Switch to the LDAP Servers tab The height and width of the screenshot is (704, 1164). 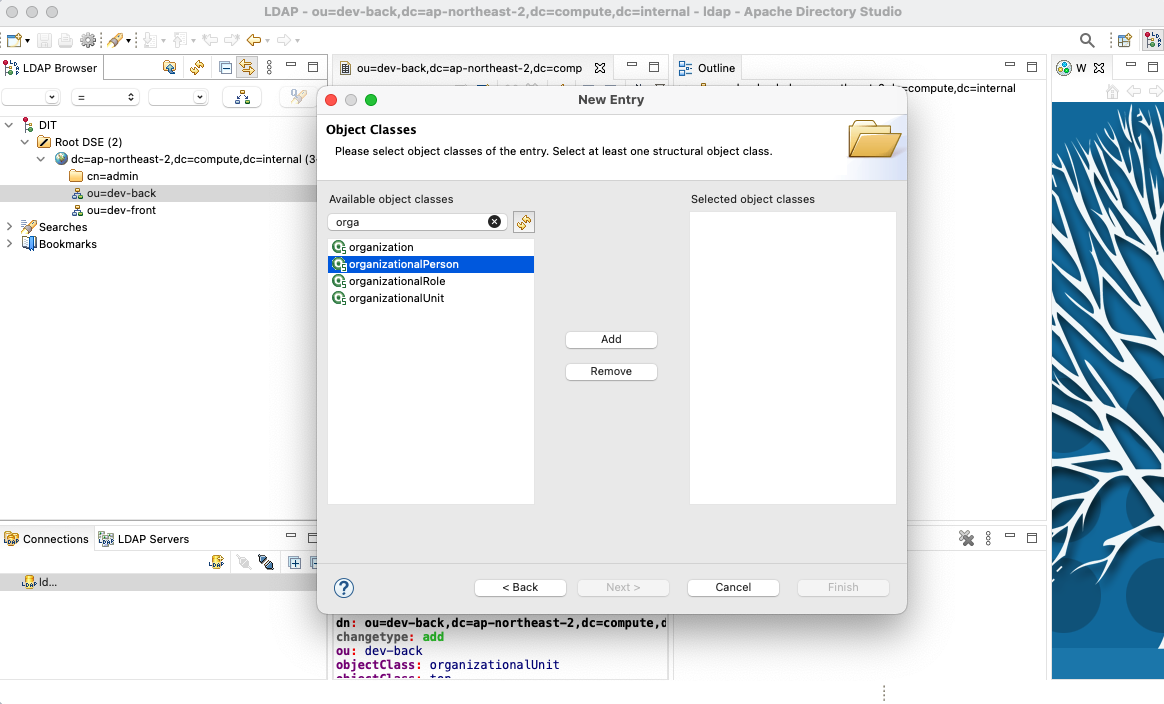[x=144, y=538]
